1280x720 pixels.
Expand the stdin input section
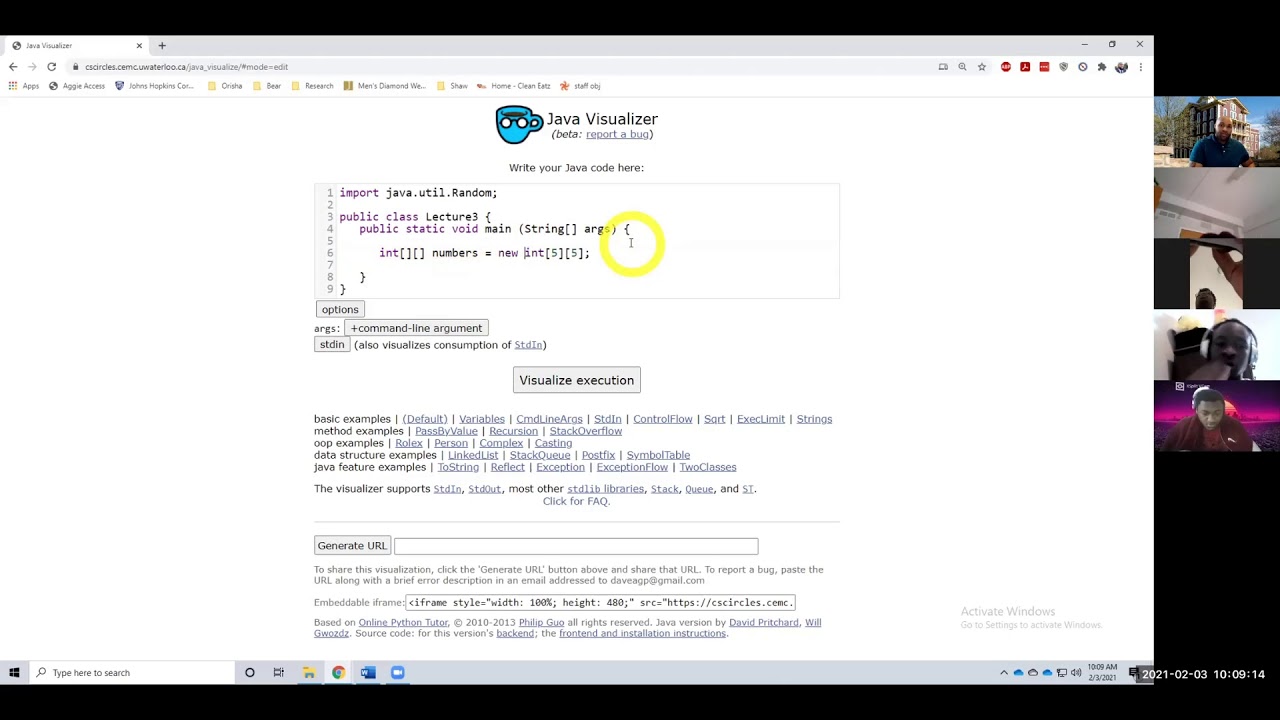332,345
